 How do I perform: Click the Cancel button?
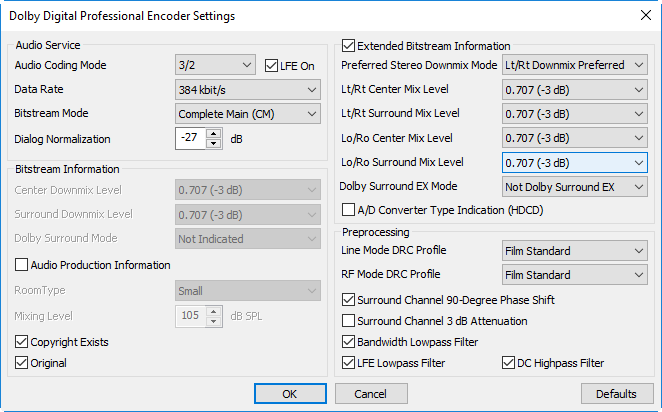(x=371, y=393)
